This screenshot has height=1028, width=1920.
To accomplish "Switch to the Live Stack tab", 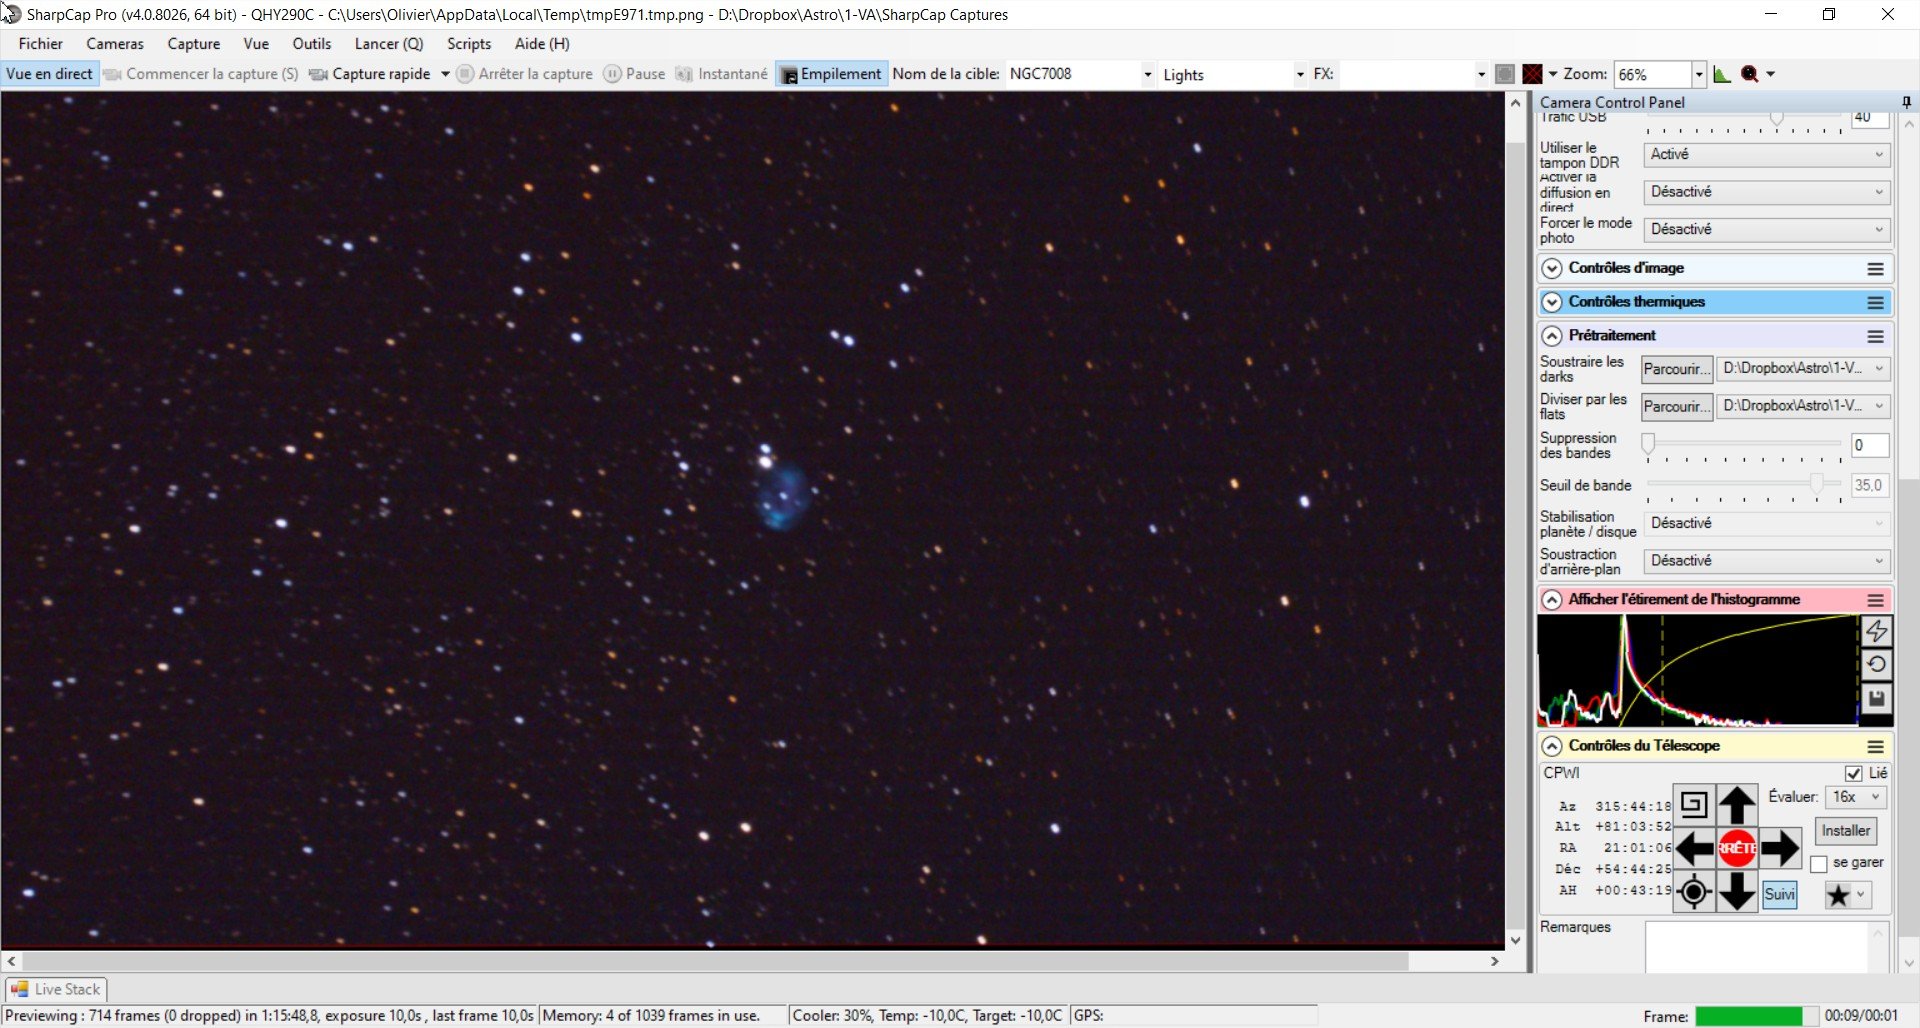I will coord(57,990).
